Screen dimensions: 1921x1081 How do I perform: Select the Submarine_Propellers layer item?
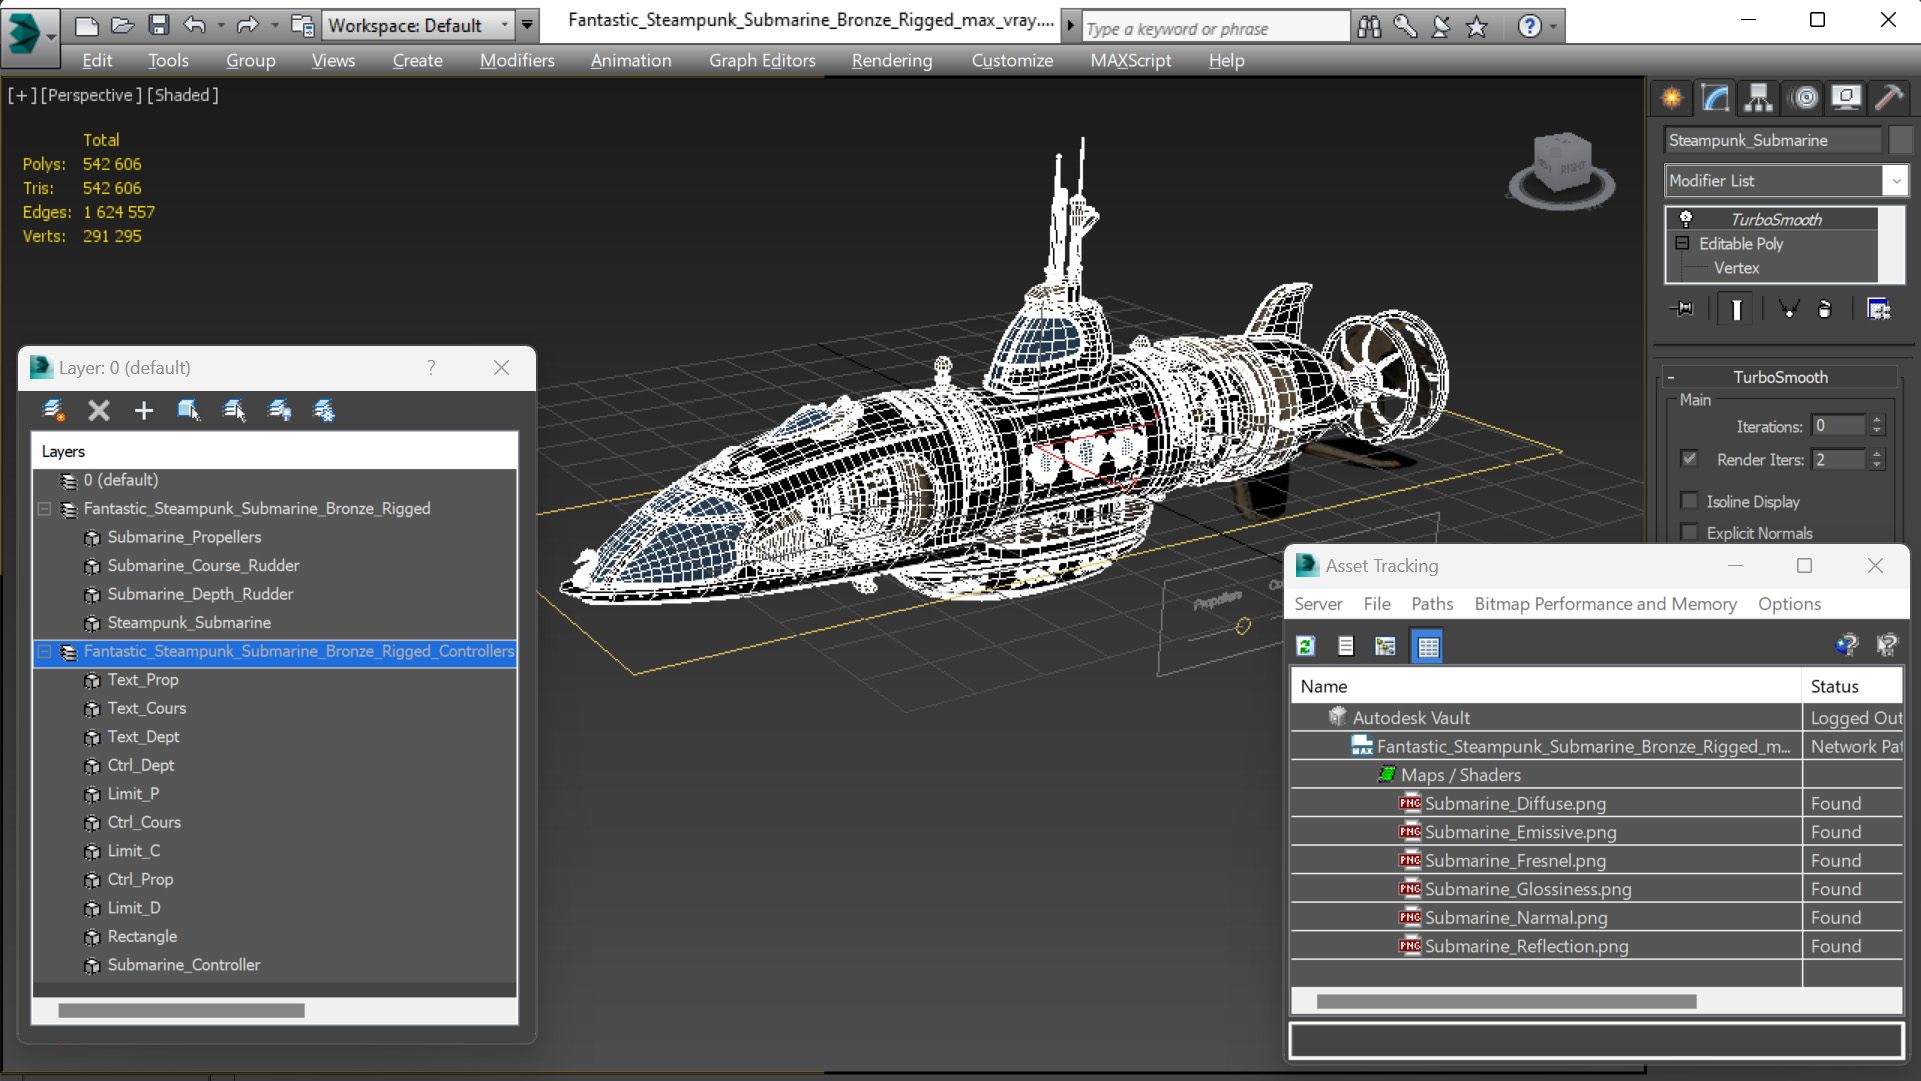click(184, 537)
